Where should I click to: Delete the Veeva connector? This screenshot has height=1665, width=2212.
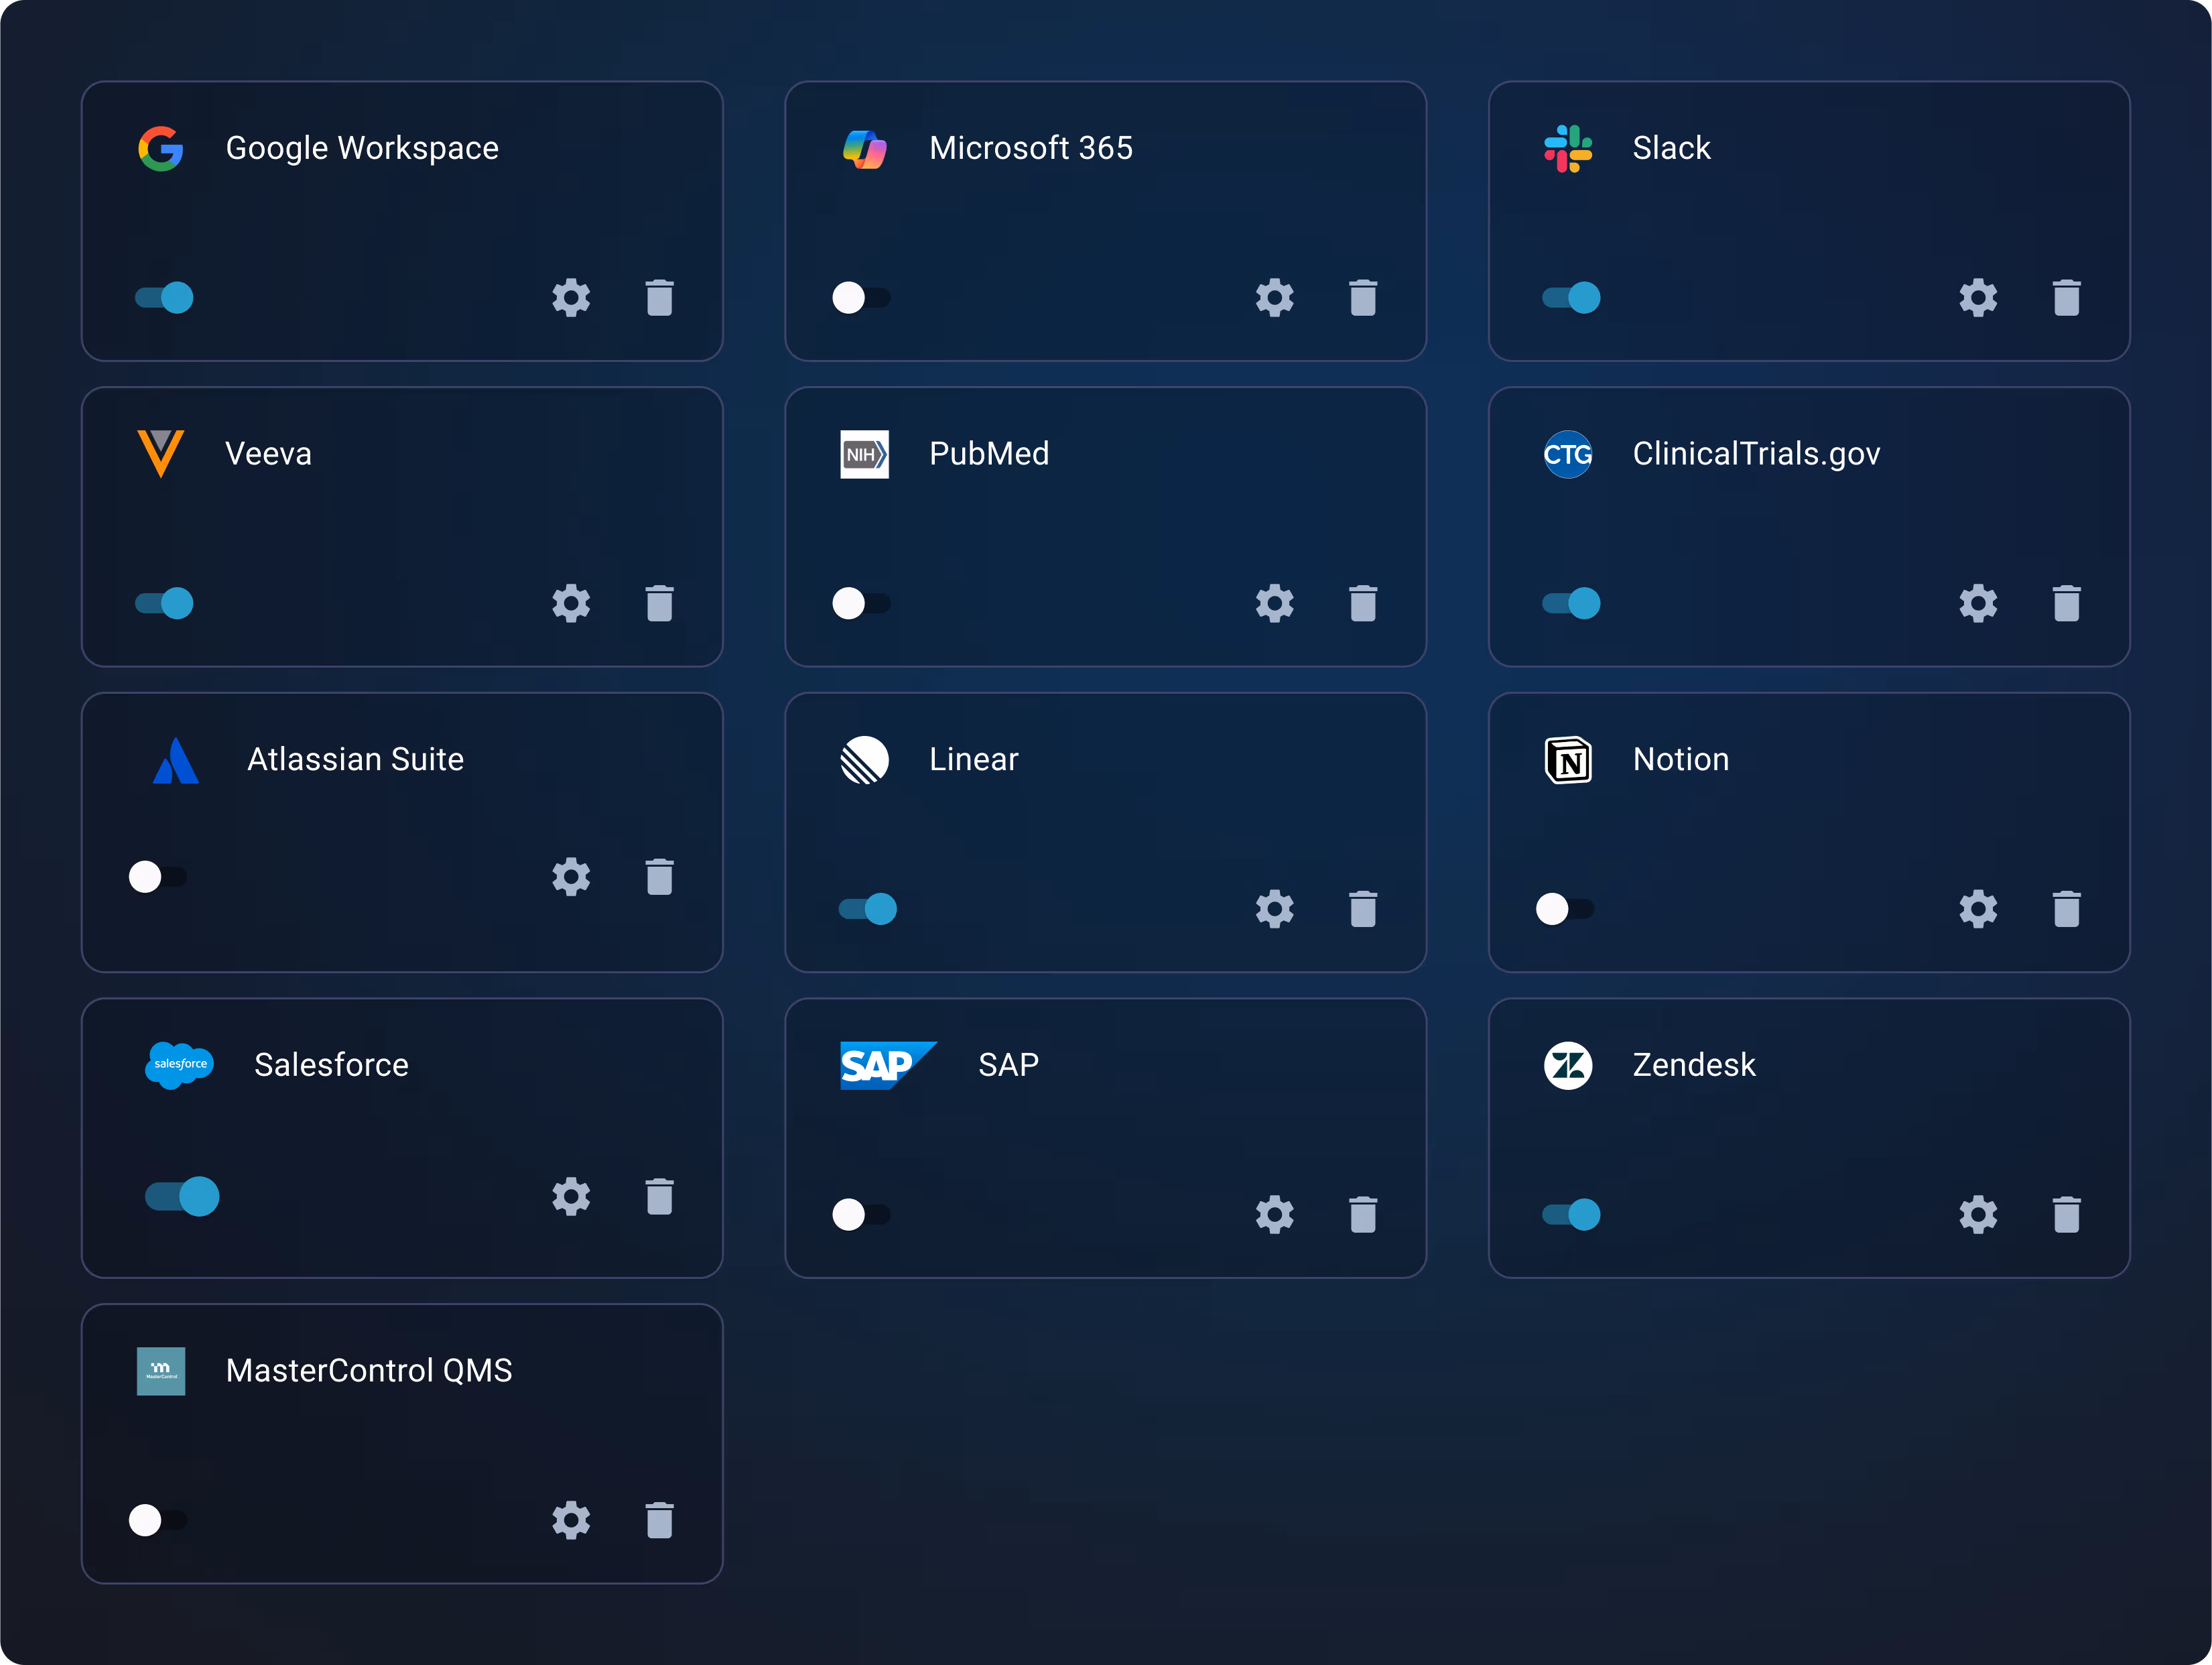(660, 603)
